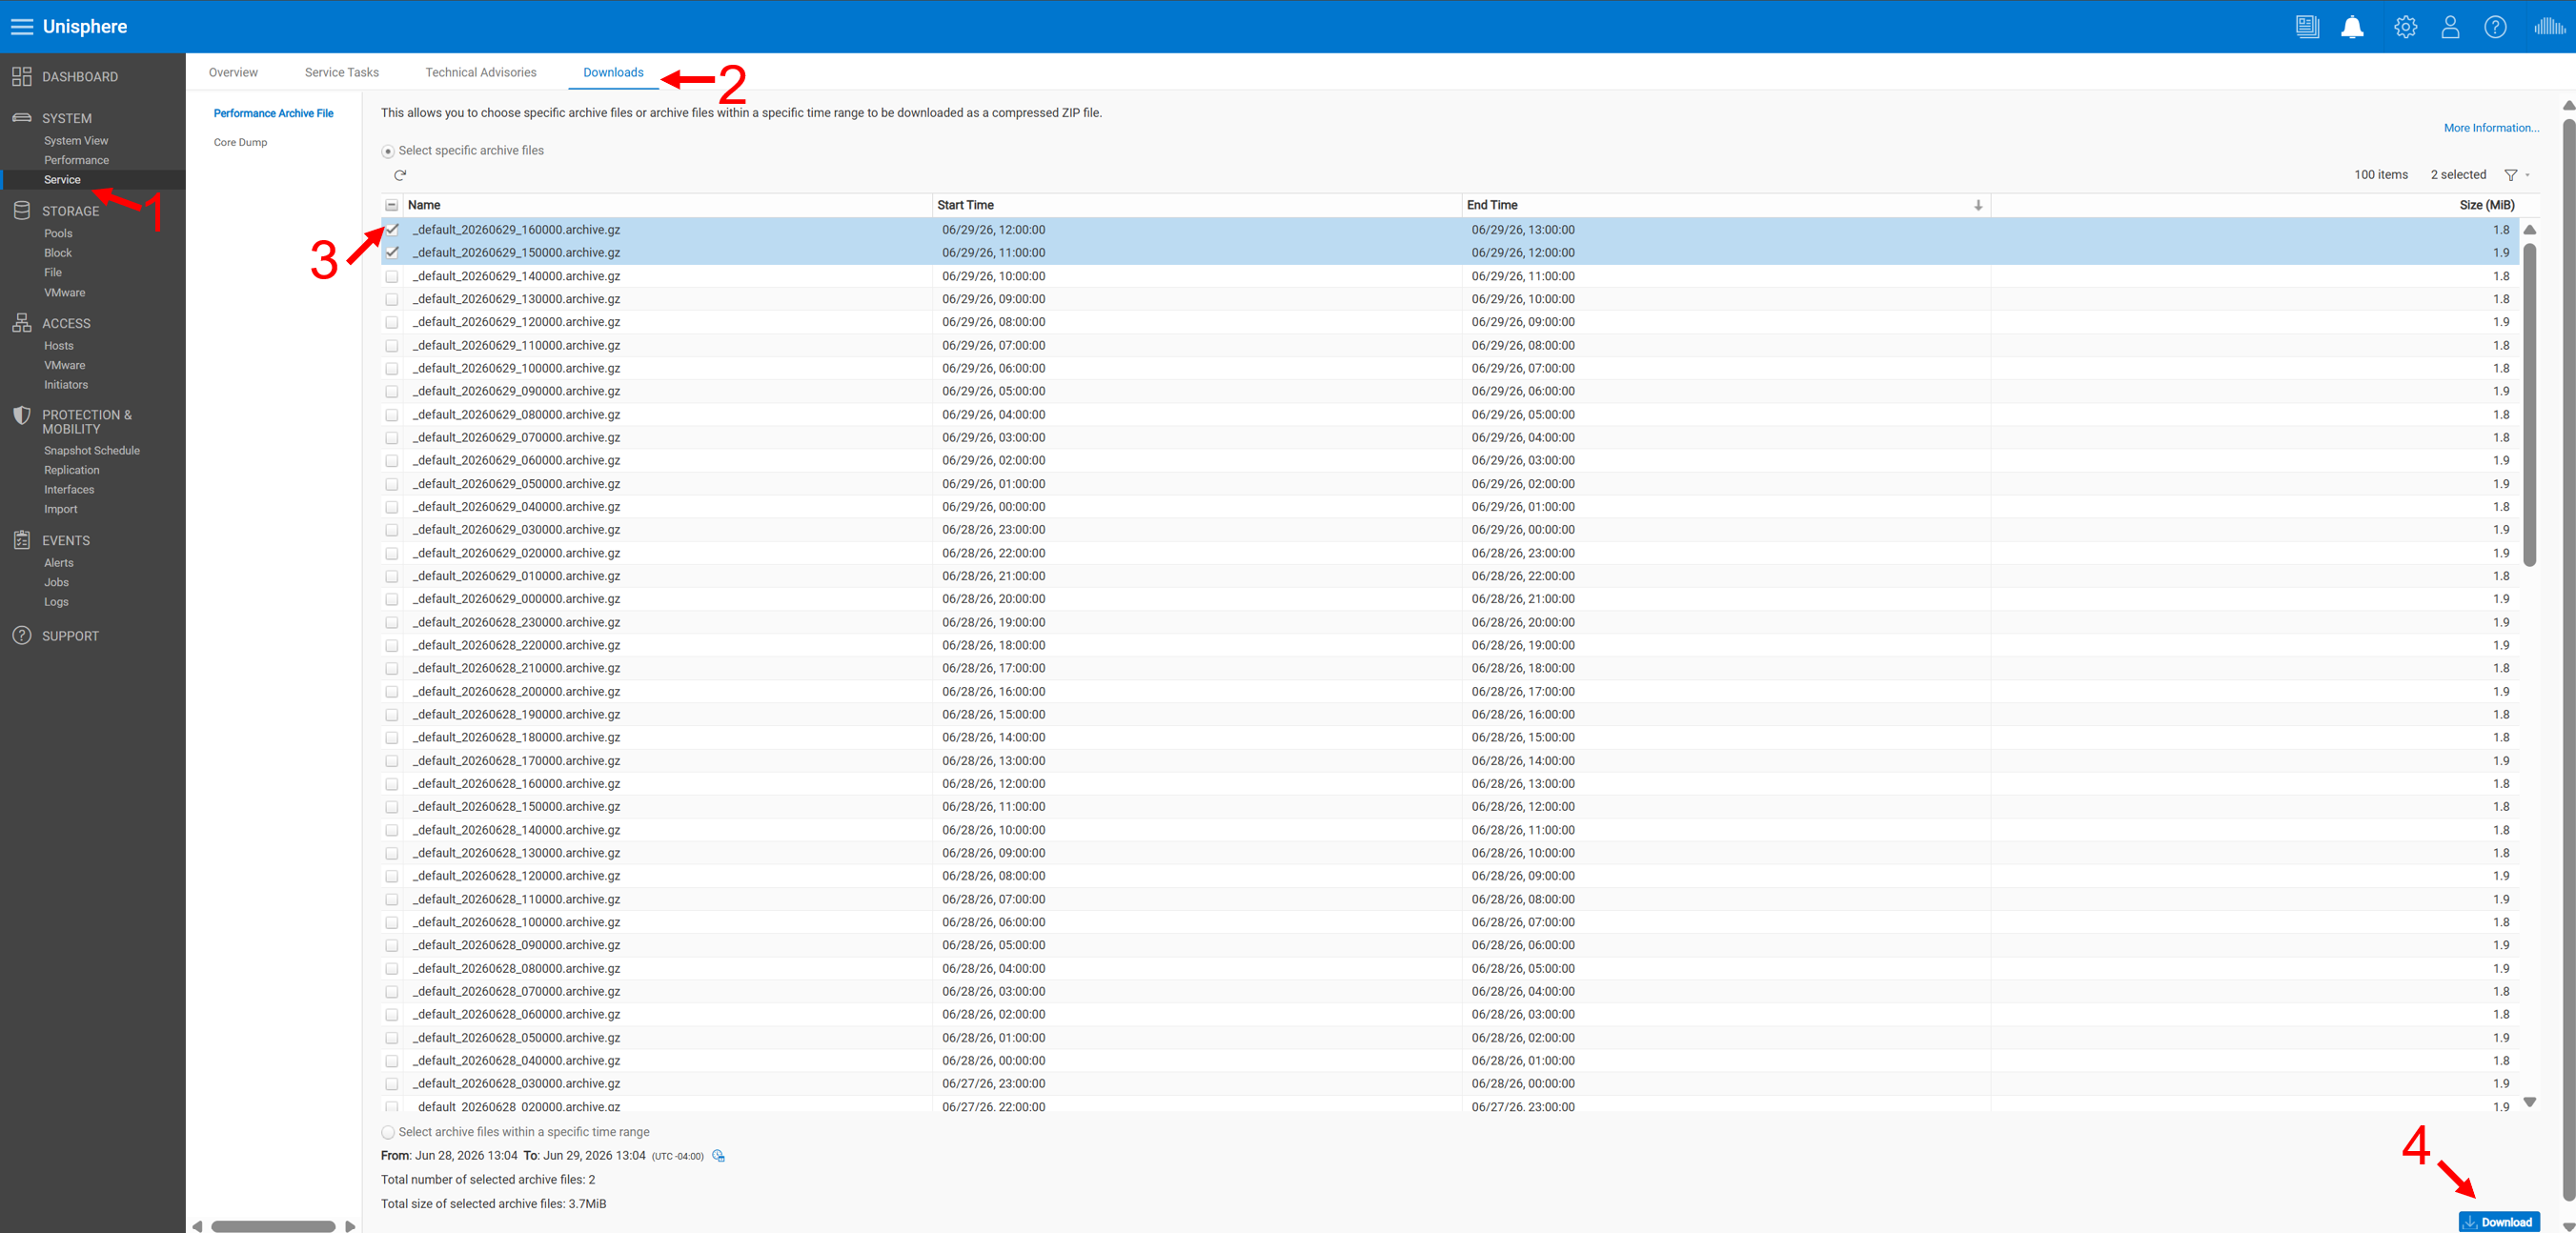Sort by Start Time column header
The image size is (2576, 1233).
click(x=965, y=205)
